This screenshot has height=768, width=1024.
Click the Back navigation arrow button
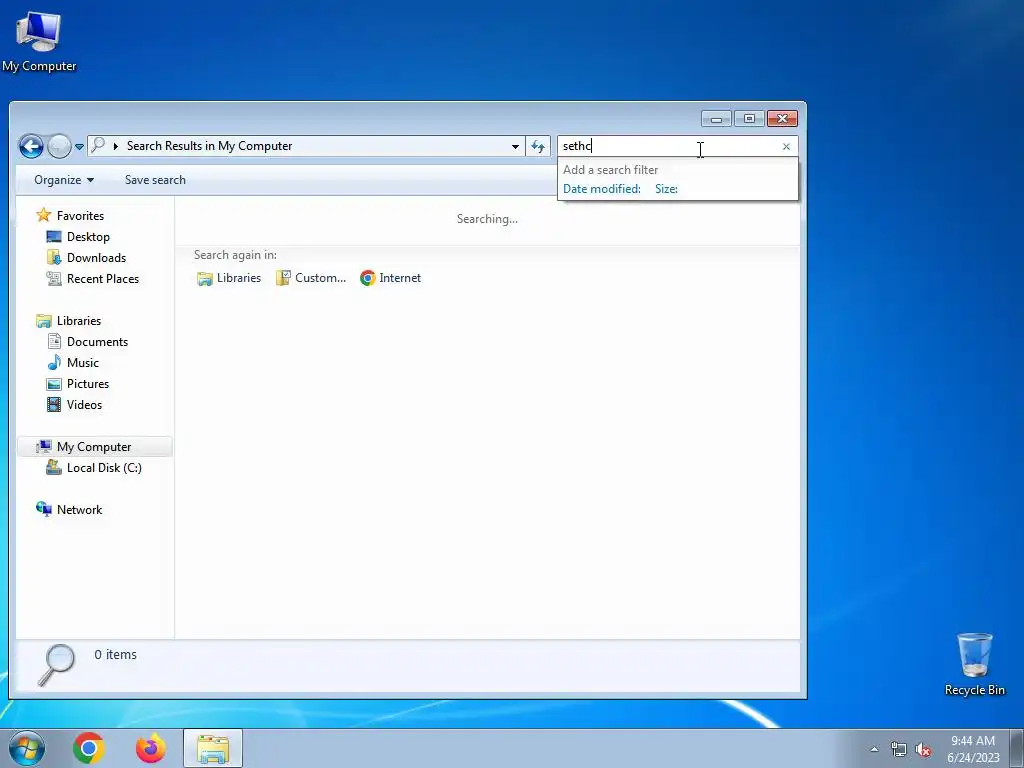coord(31,146)
